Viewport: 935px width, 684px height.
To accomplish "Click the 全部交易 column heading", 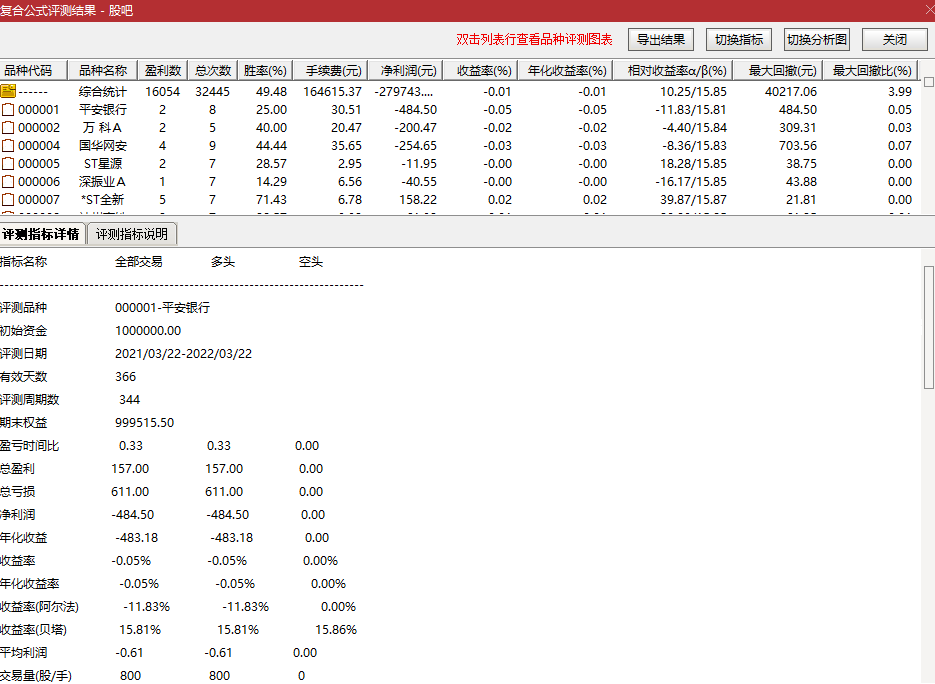I will [138, 262].
